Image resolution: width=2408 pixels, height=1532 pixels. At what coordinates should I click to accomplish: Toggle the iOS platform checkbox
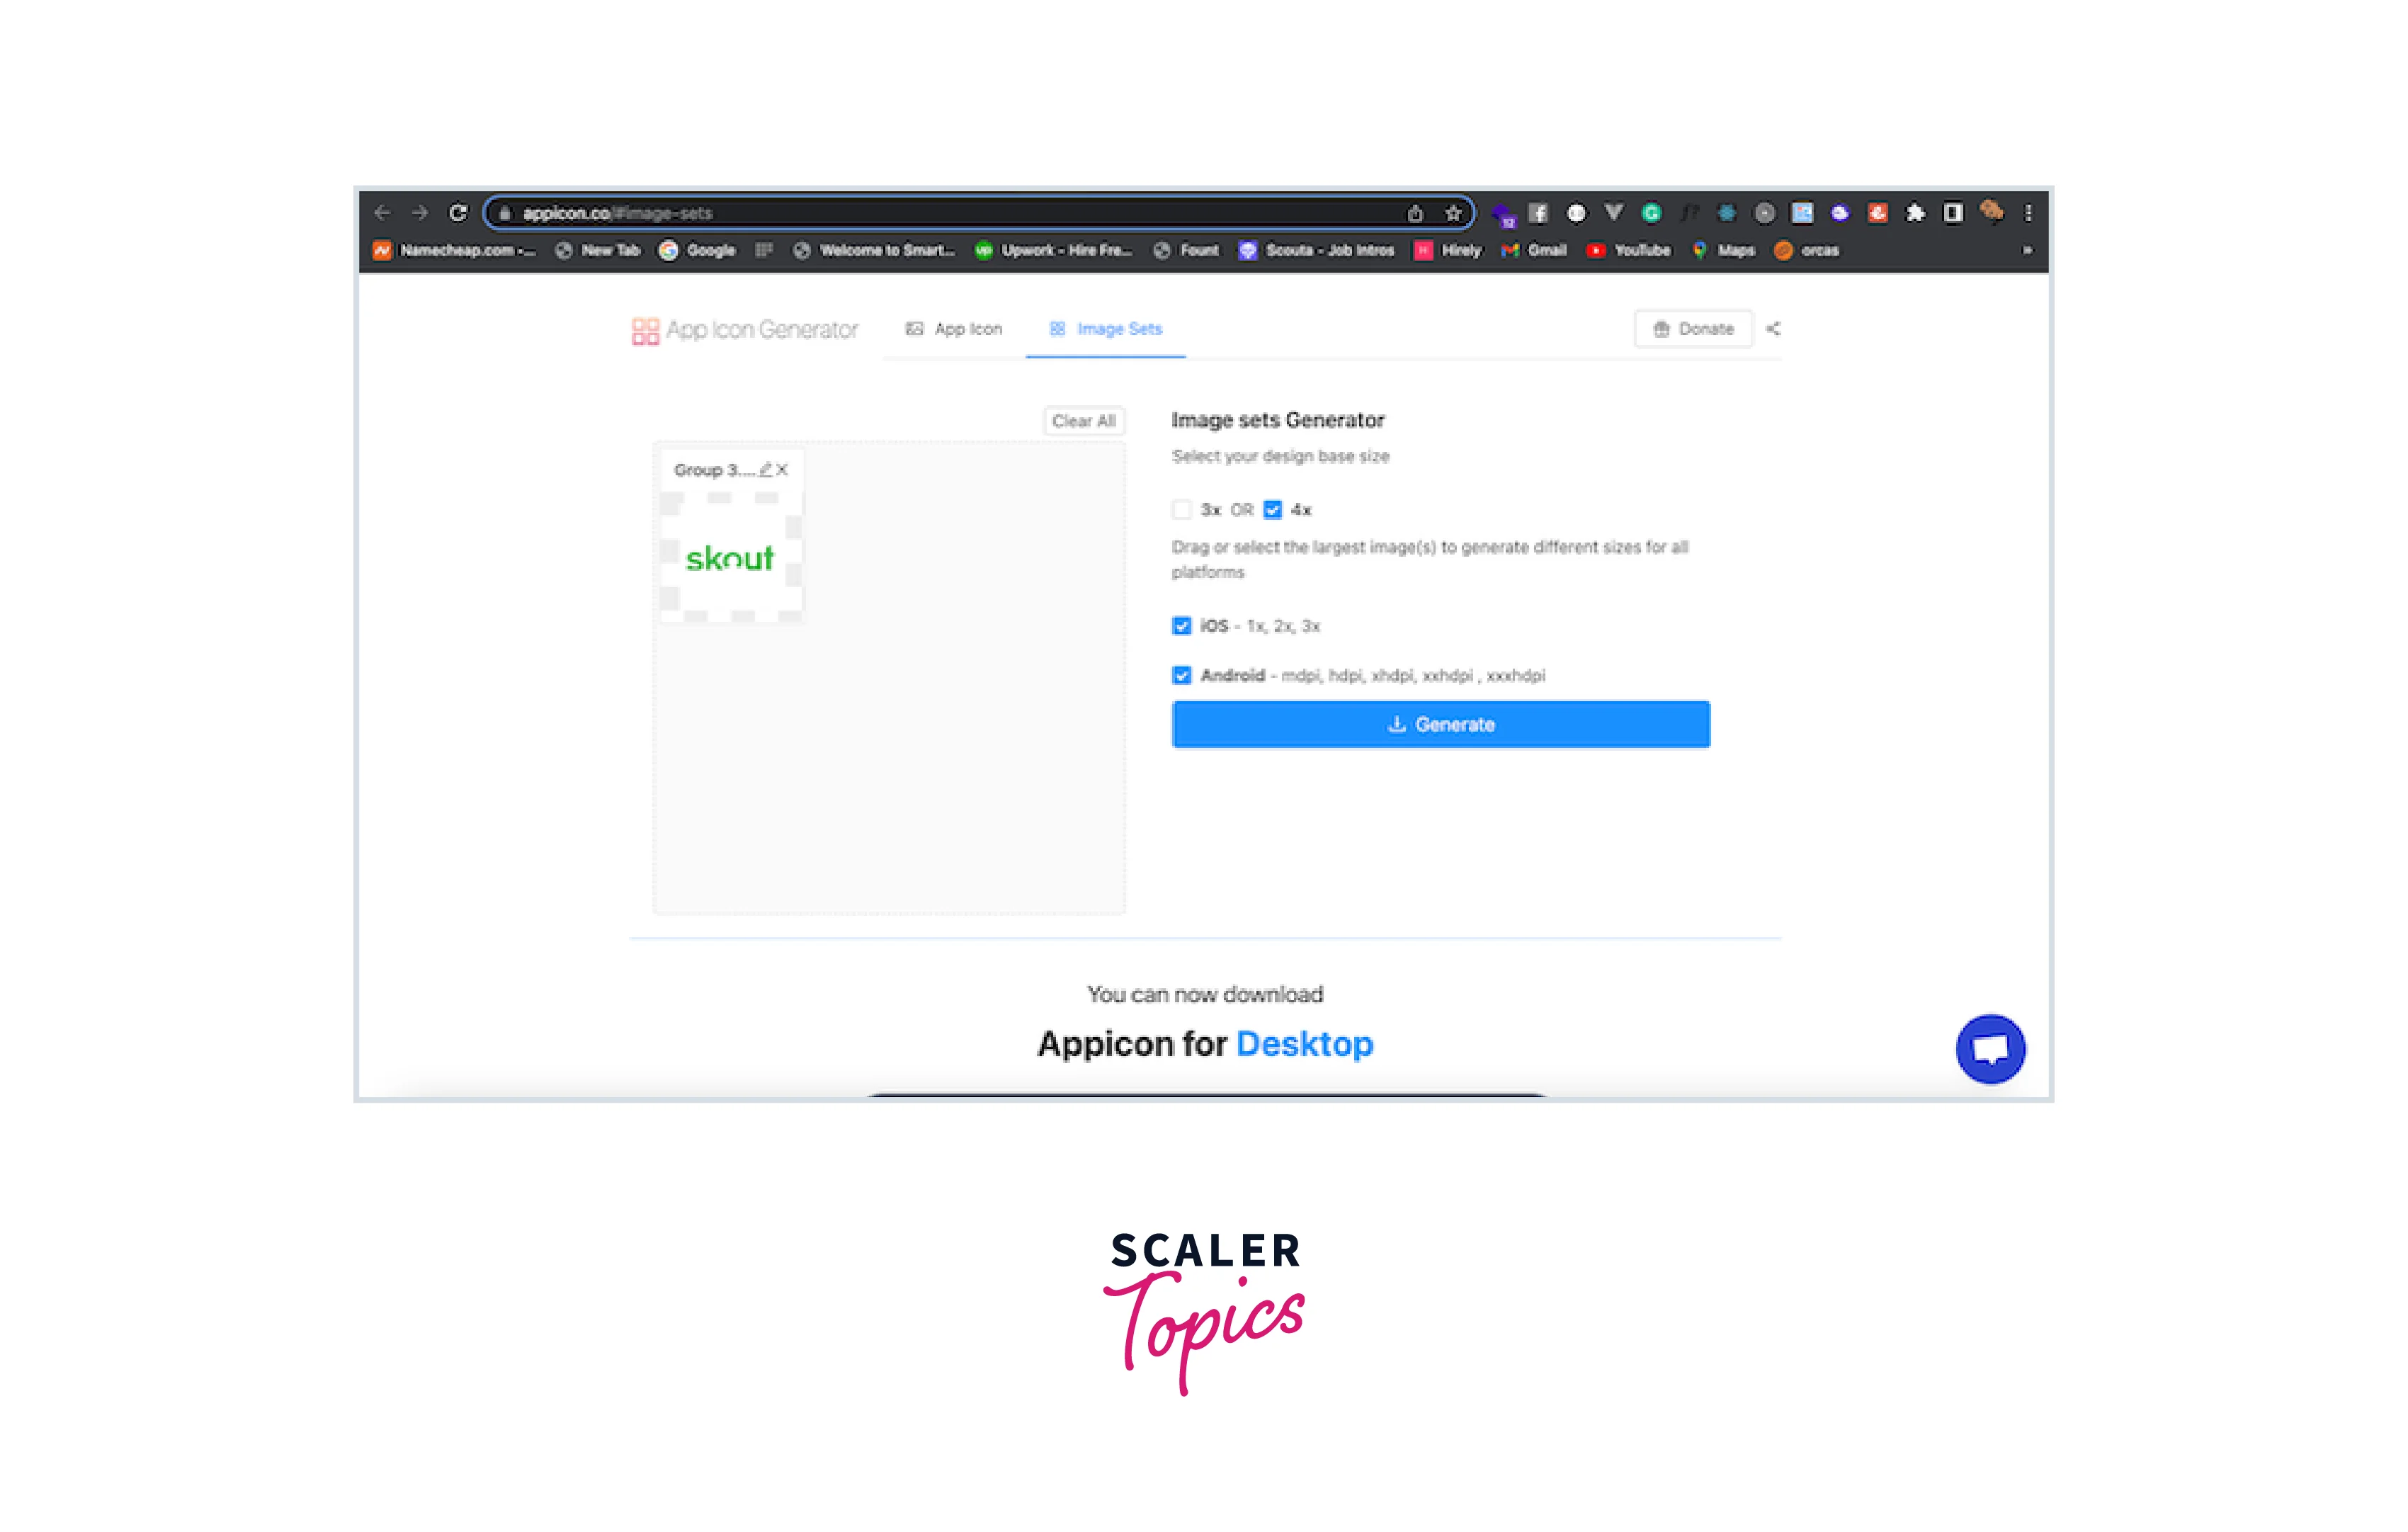pyautogui.click(x=1182, y=626)
